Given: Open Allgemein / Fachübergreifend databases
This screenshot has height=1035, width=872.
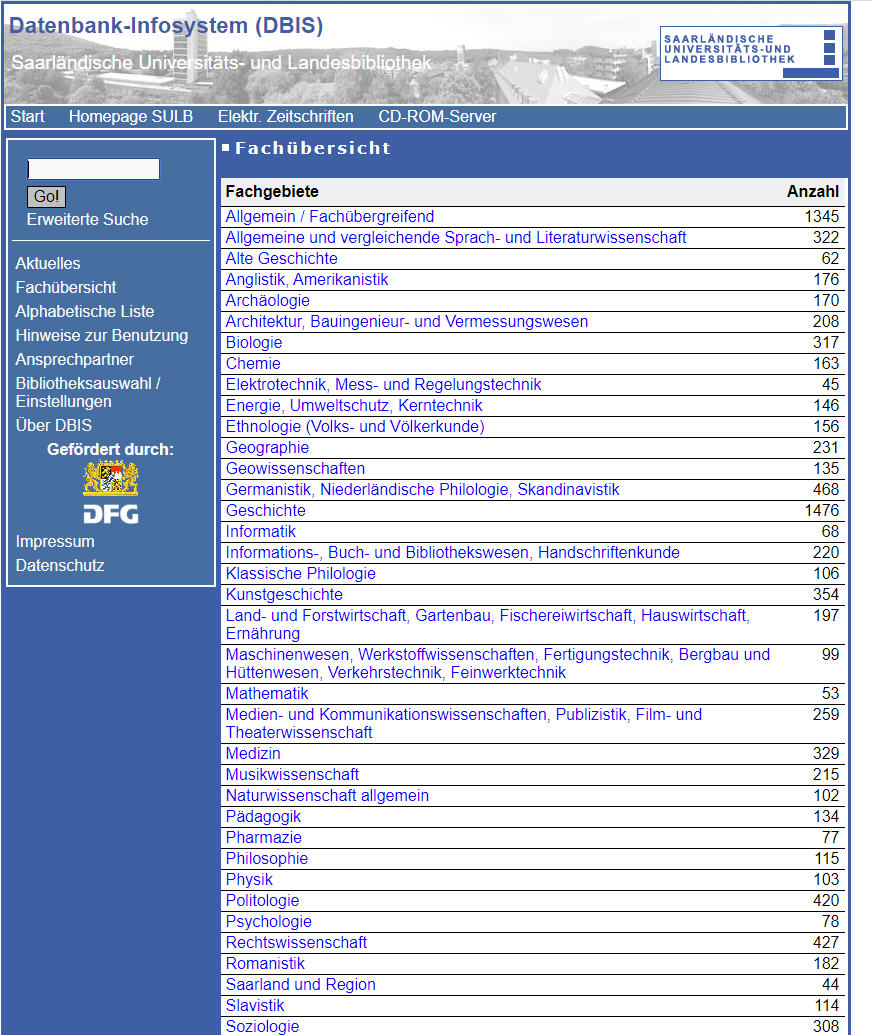Looking at the screenshot, I should tap(330, 217).
